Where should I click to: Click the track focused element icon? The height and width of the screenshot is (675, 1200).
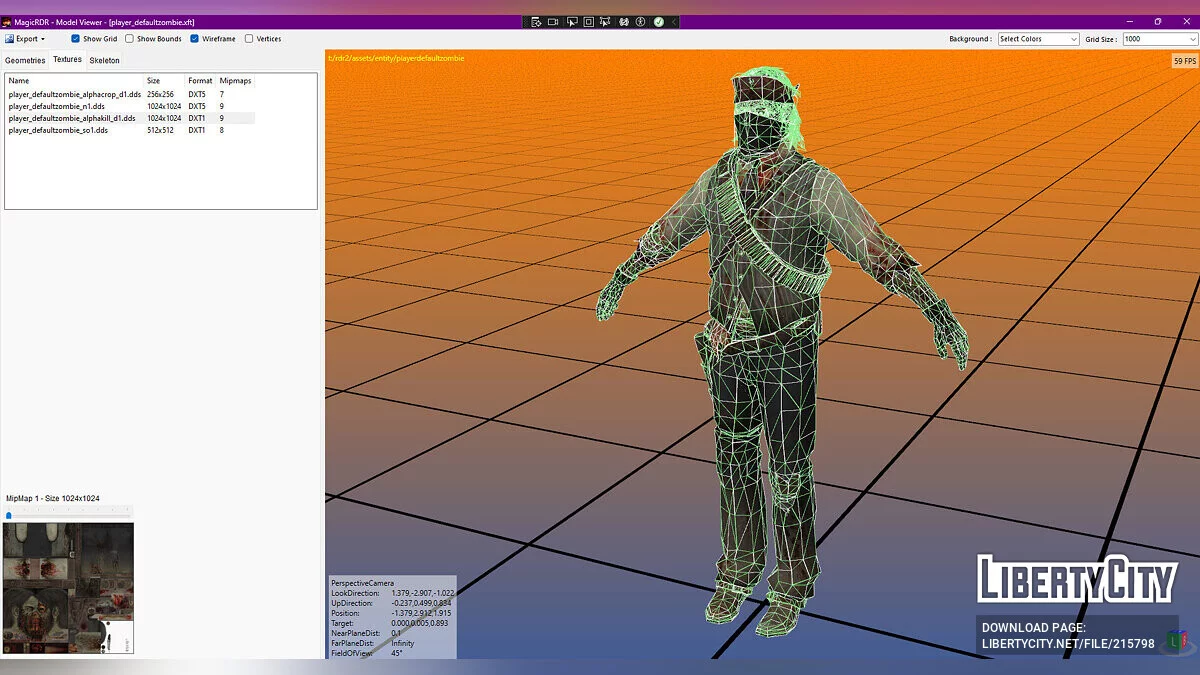point(606,21)
